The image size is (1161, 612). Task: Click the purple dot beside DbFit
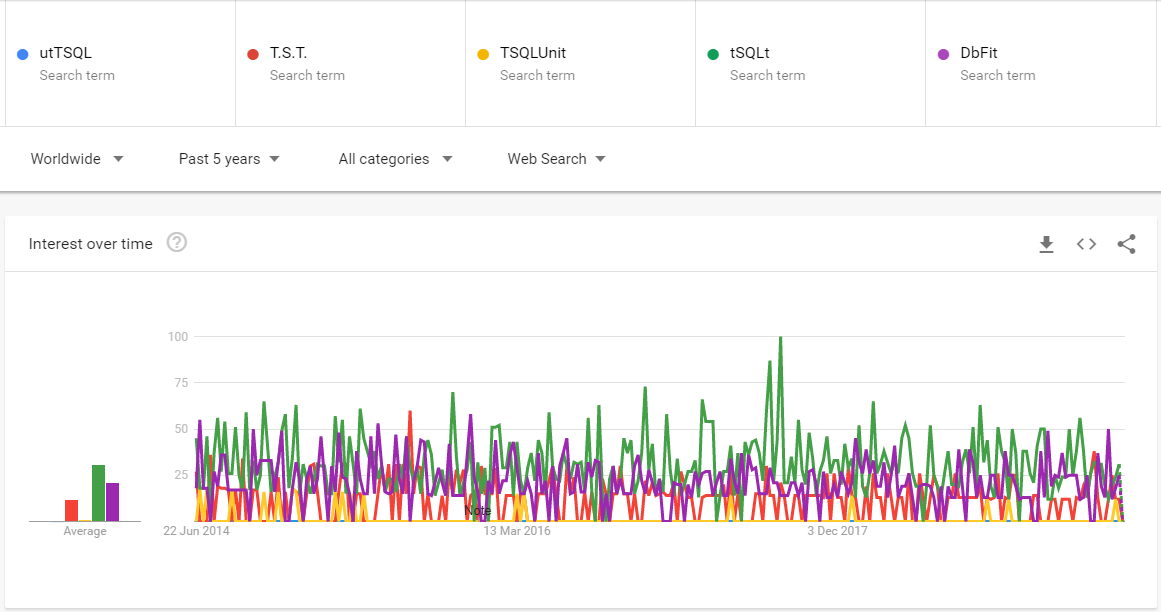944,52
